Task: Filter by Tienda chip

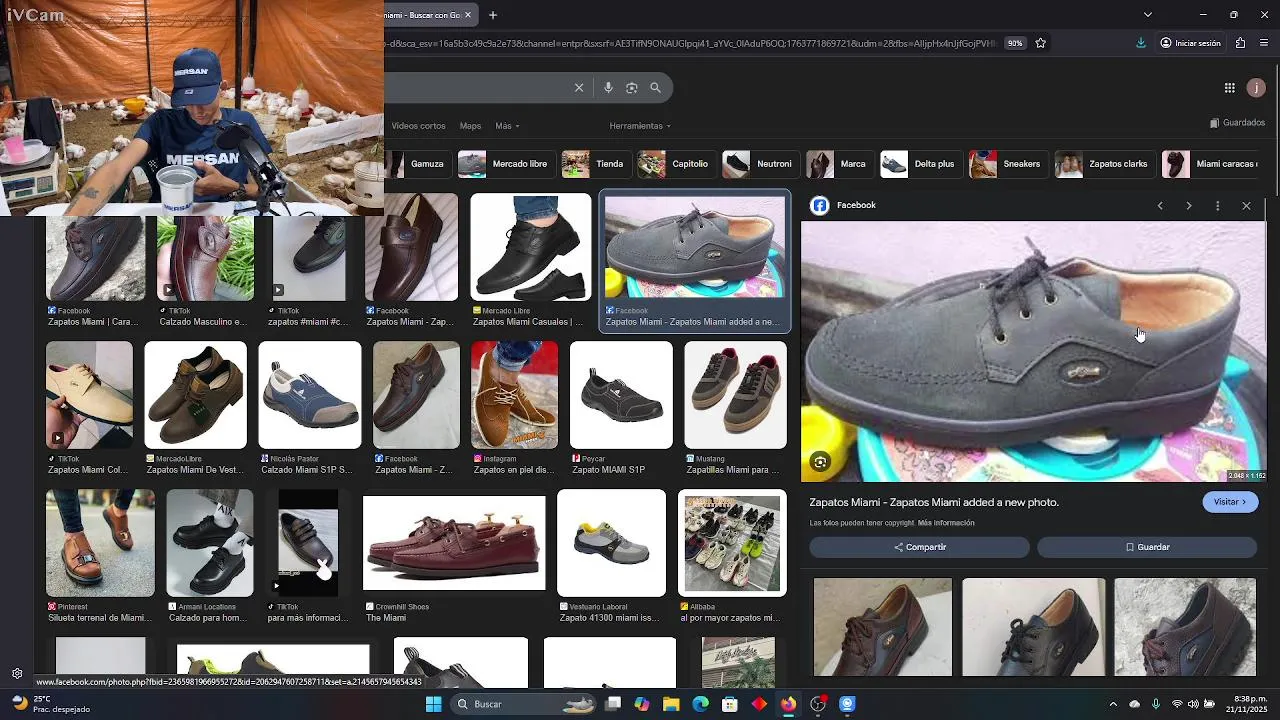Action: click(x=594, y=164)
